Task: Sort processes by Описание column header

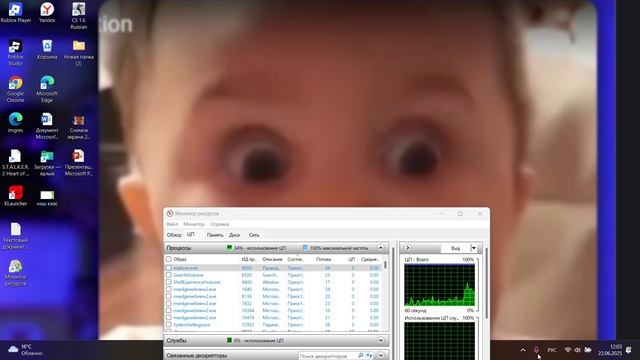Action: [272, 259]
